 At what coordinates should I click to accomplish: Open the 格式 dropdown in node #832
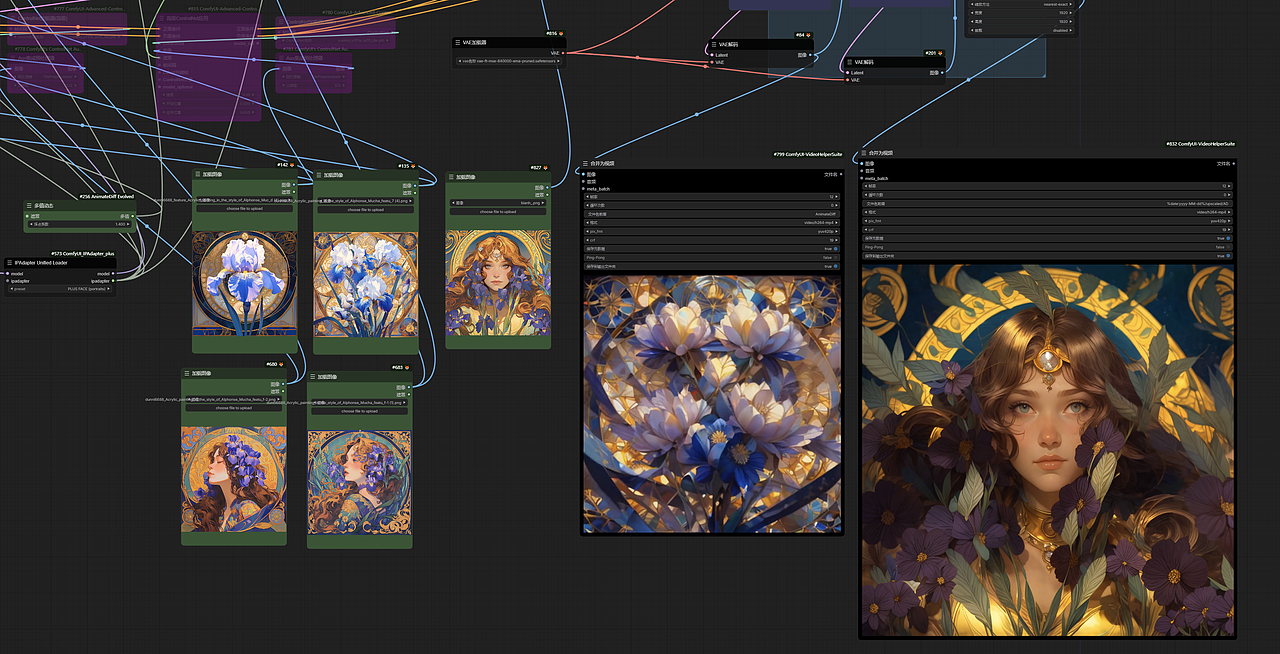[1047, 212]
